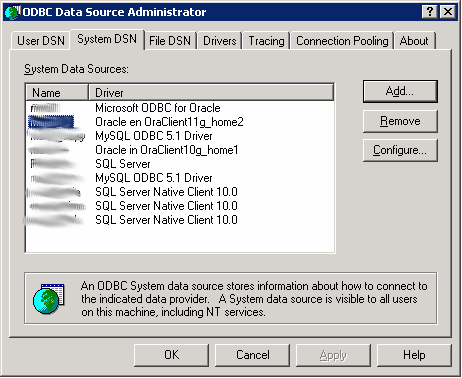Image resolution: width=462 pixels, height=378 pixels.
Task: Click the Configure... button
Action: pos(400,150)
